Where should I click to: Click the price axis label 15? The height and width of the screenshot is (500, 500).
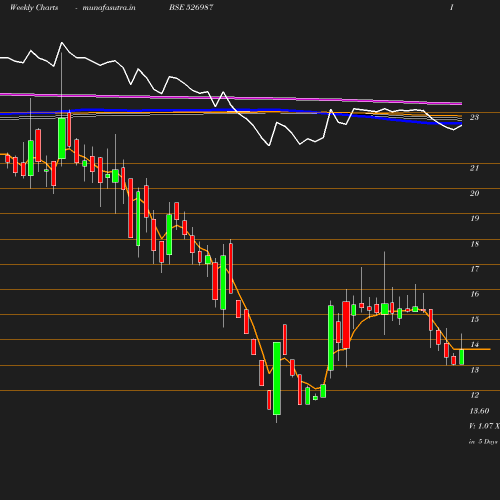click(474, 319)
